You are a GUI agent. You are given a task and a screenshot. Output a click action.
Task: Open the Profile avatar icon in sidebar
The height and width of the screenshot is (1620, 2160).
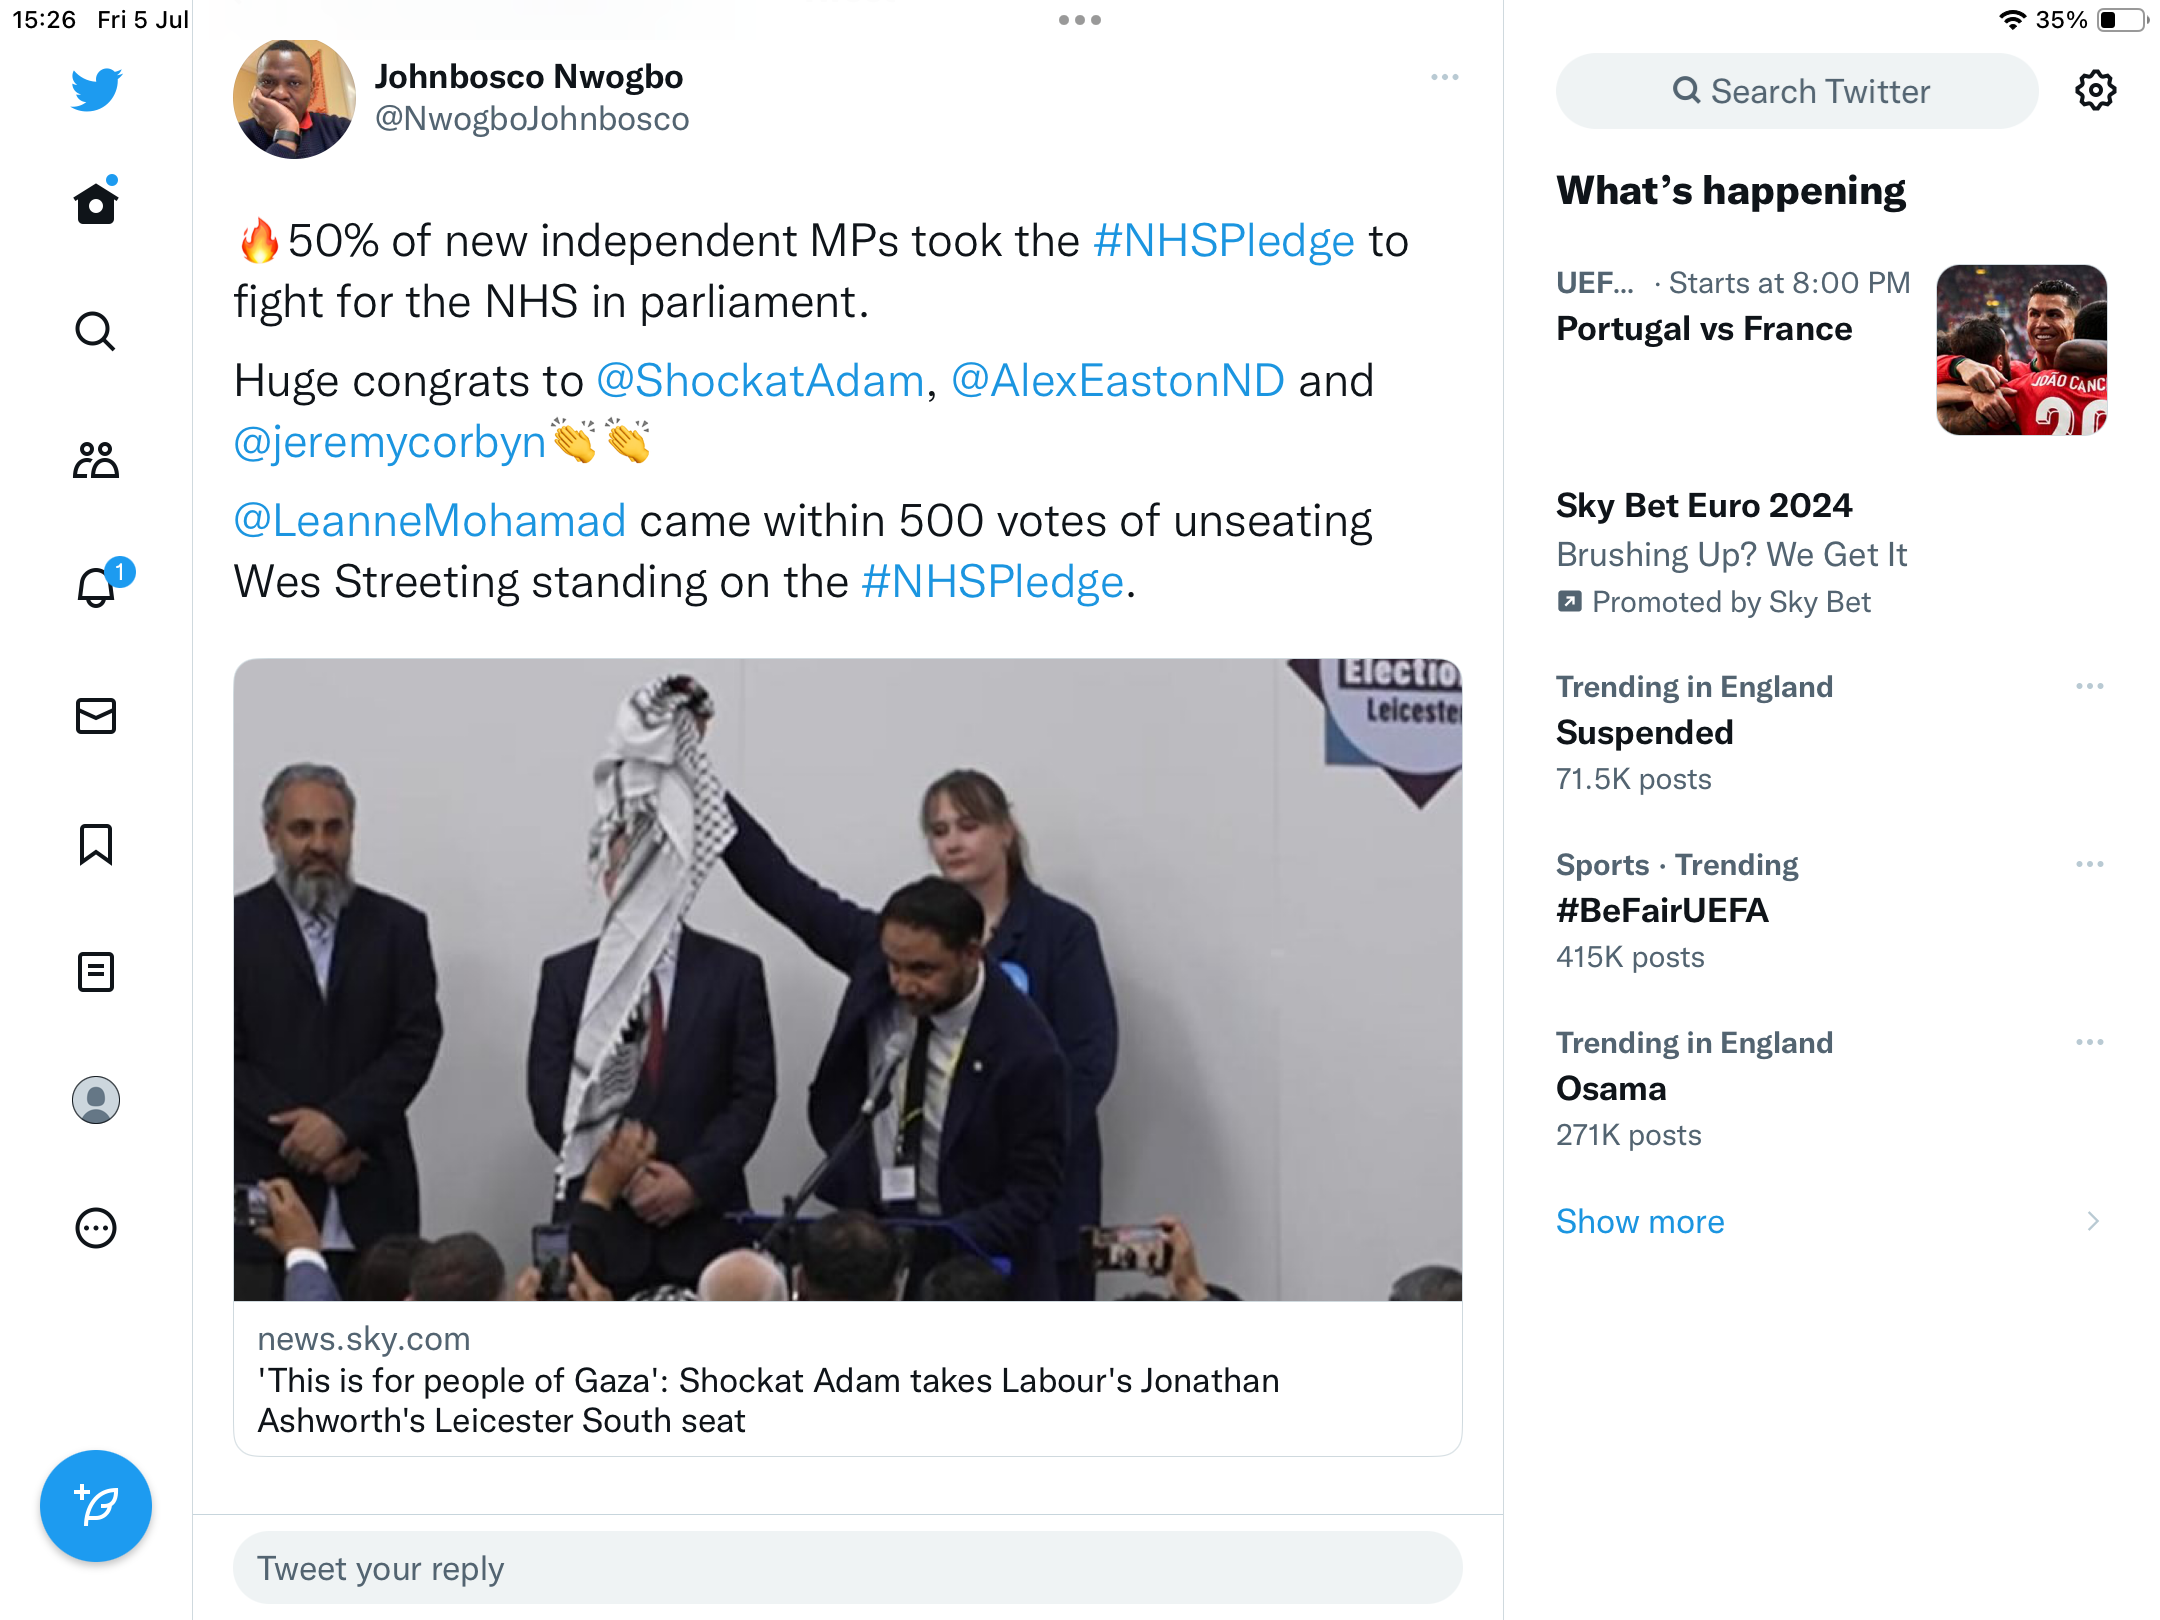(96, 1100)
